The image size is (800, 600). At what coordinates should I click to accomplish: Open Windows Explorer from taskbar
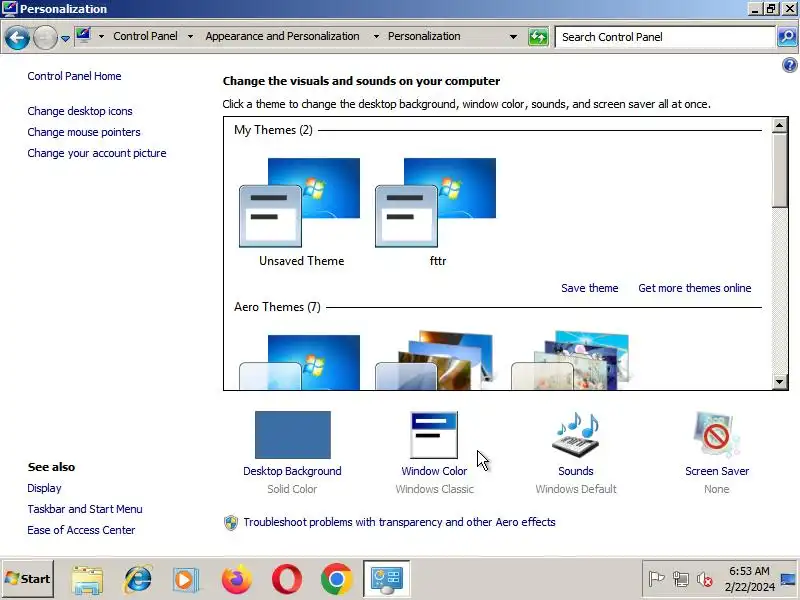click(88, 580)
